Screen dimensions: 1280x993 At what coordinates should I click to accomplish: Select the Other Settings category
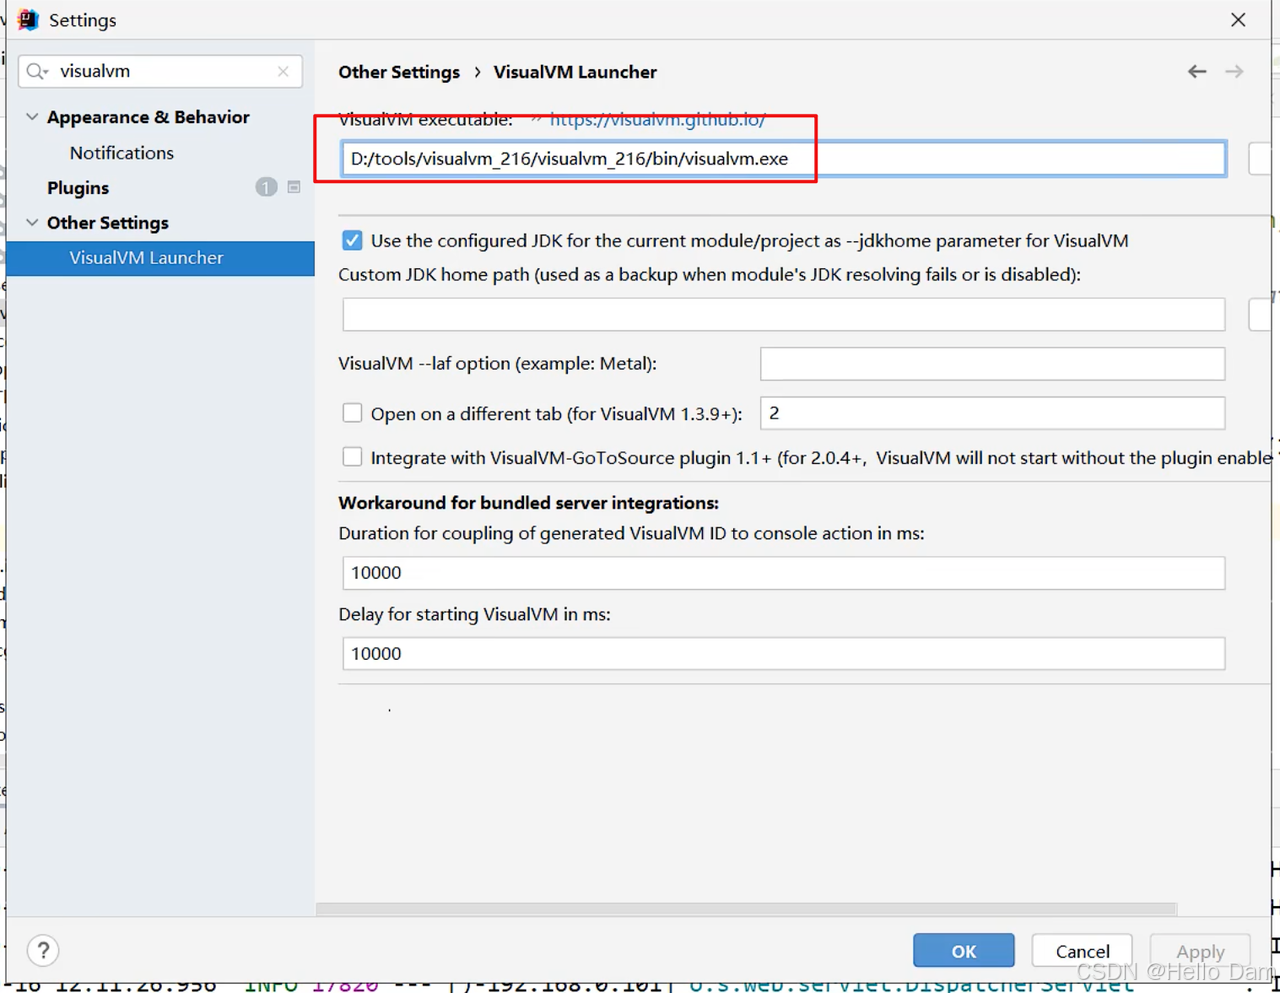[108, 223]
